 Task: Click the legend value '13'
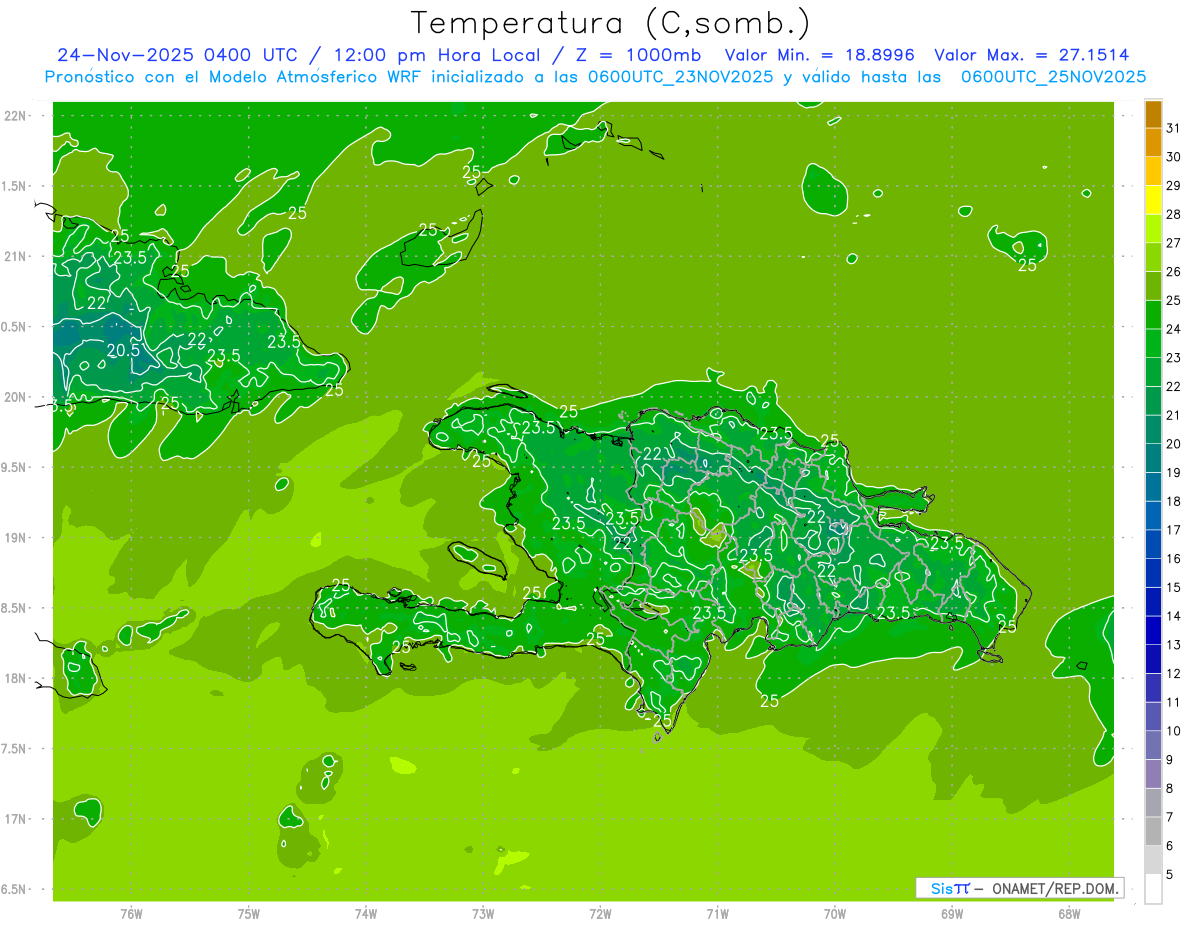click(1173, 644)
